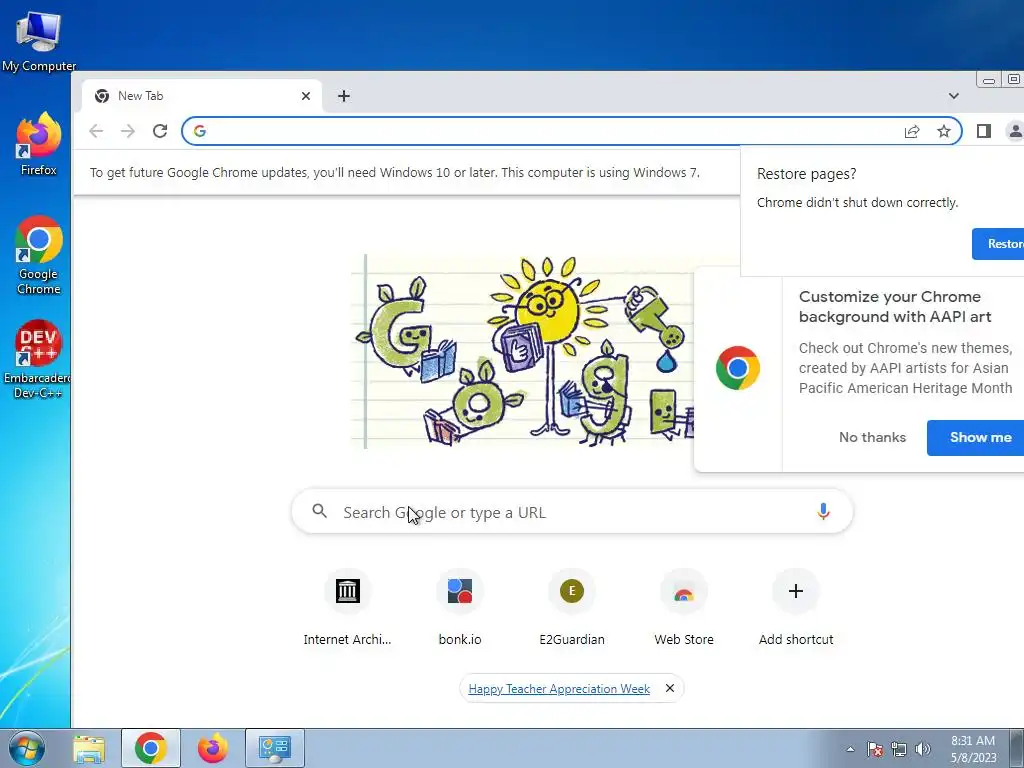This screenshot has height=768, width=1024.
Task: Click the Windows 10 update notice text
Action: tap(394, 173)
